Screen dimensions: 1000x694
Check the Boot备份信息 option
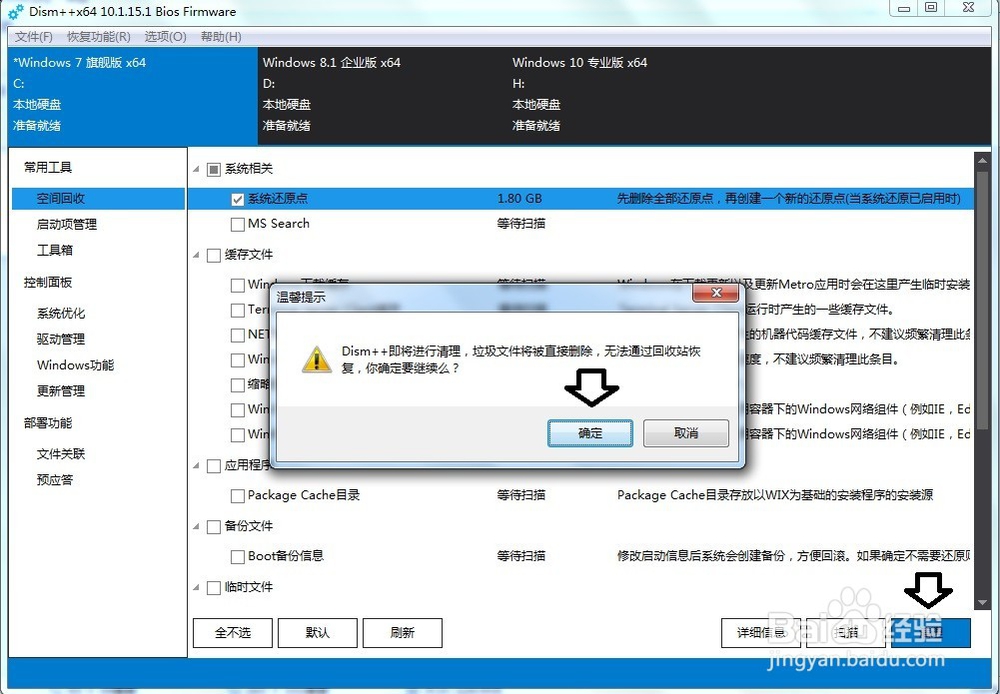(237, 557)
